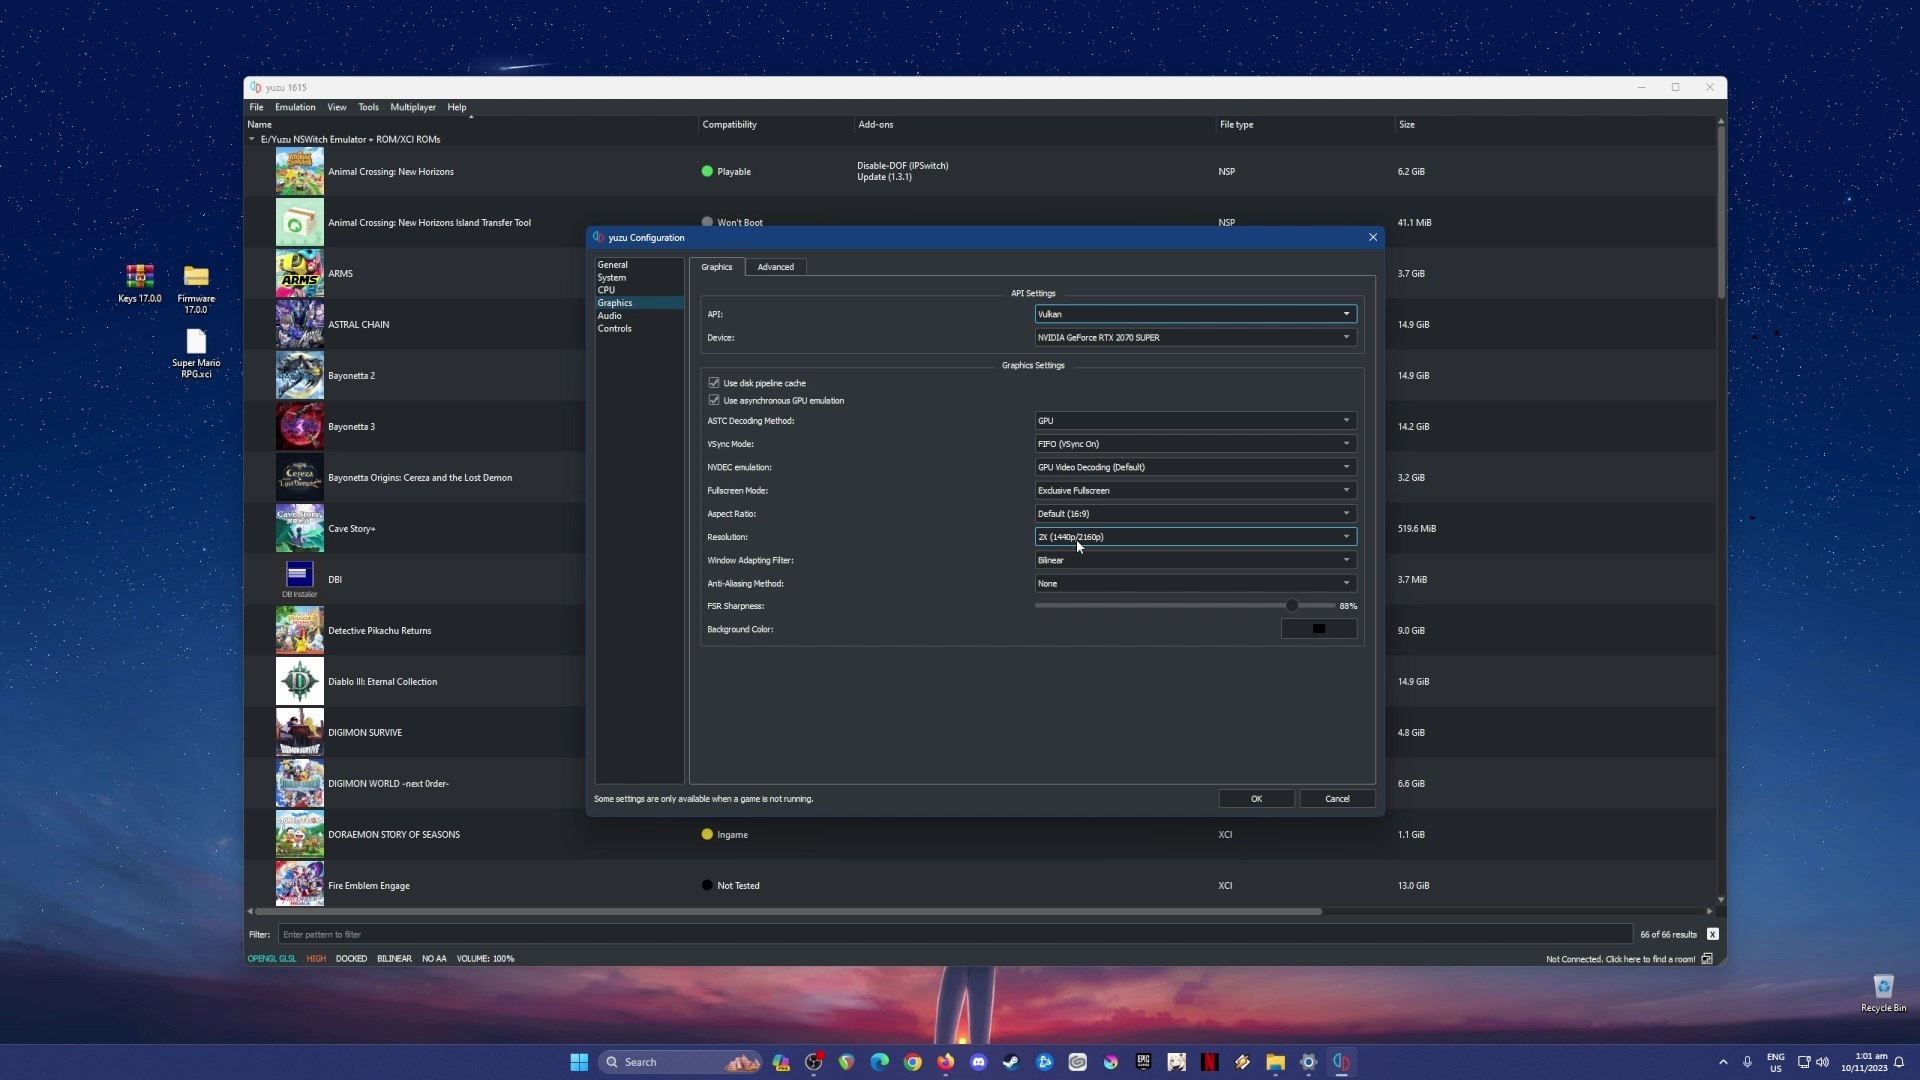The image size is (1920, 1080).
Task: Select Audio in configuration sidebar
Action: [609, 316]
